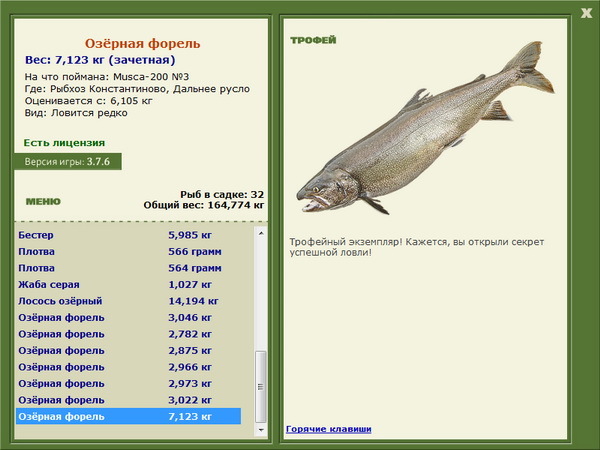
Task: Click the Трофейный экземпляр description text
Action: 416,247
